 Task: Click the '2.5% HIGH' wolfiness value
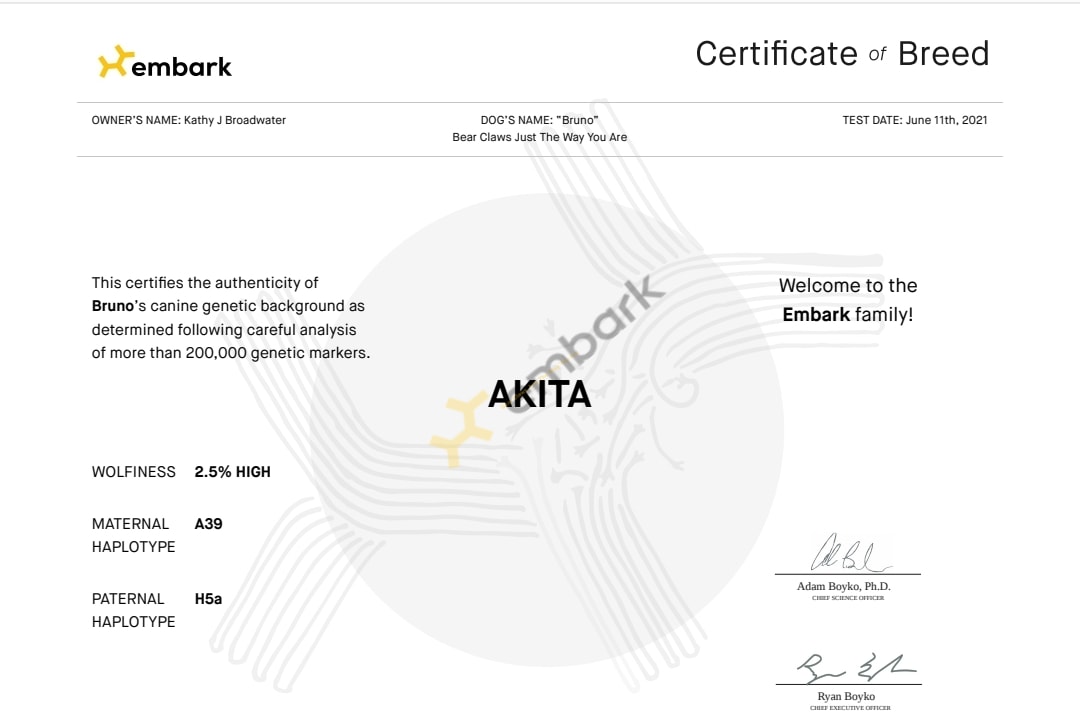coord(232,472)
